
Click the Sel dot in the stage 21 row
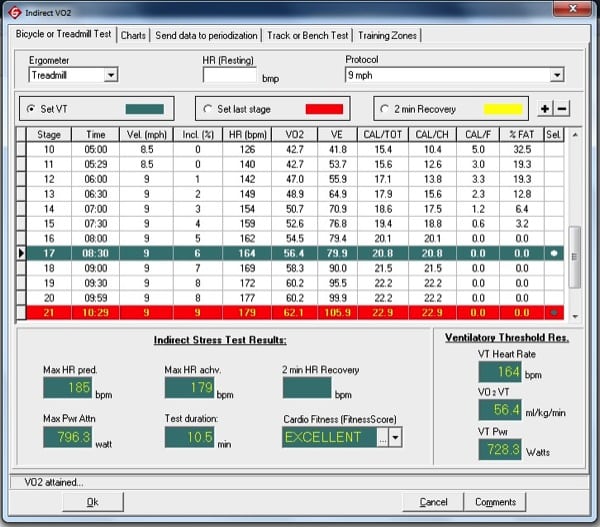point(554,313)
